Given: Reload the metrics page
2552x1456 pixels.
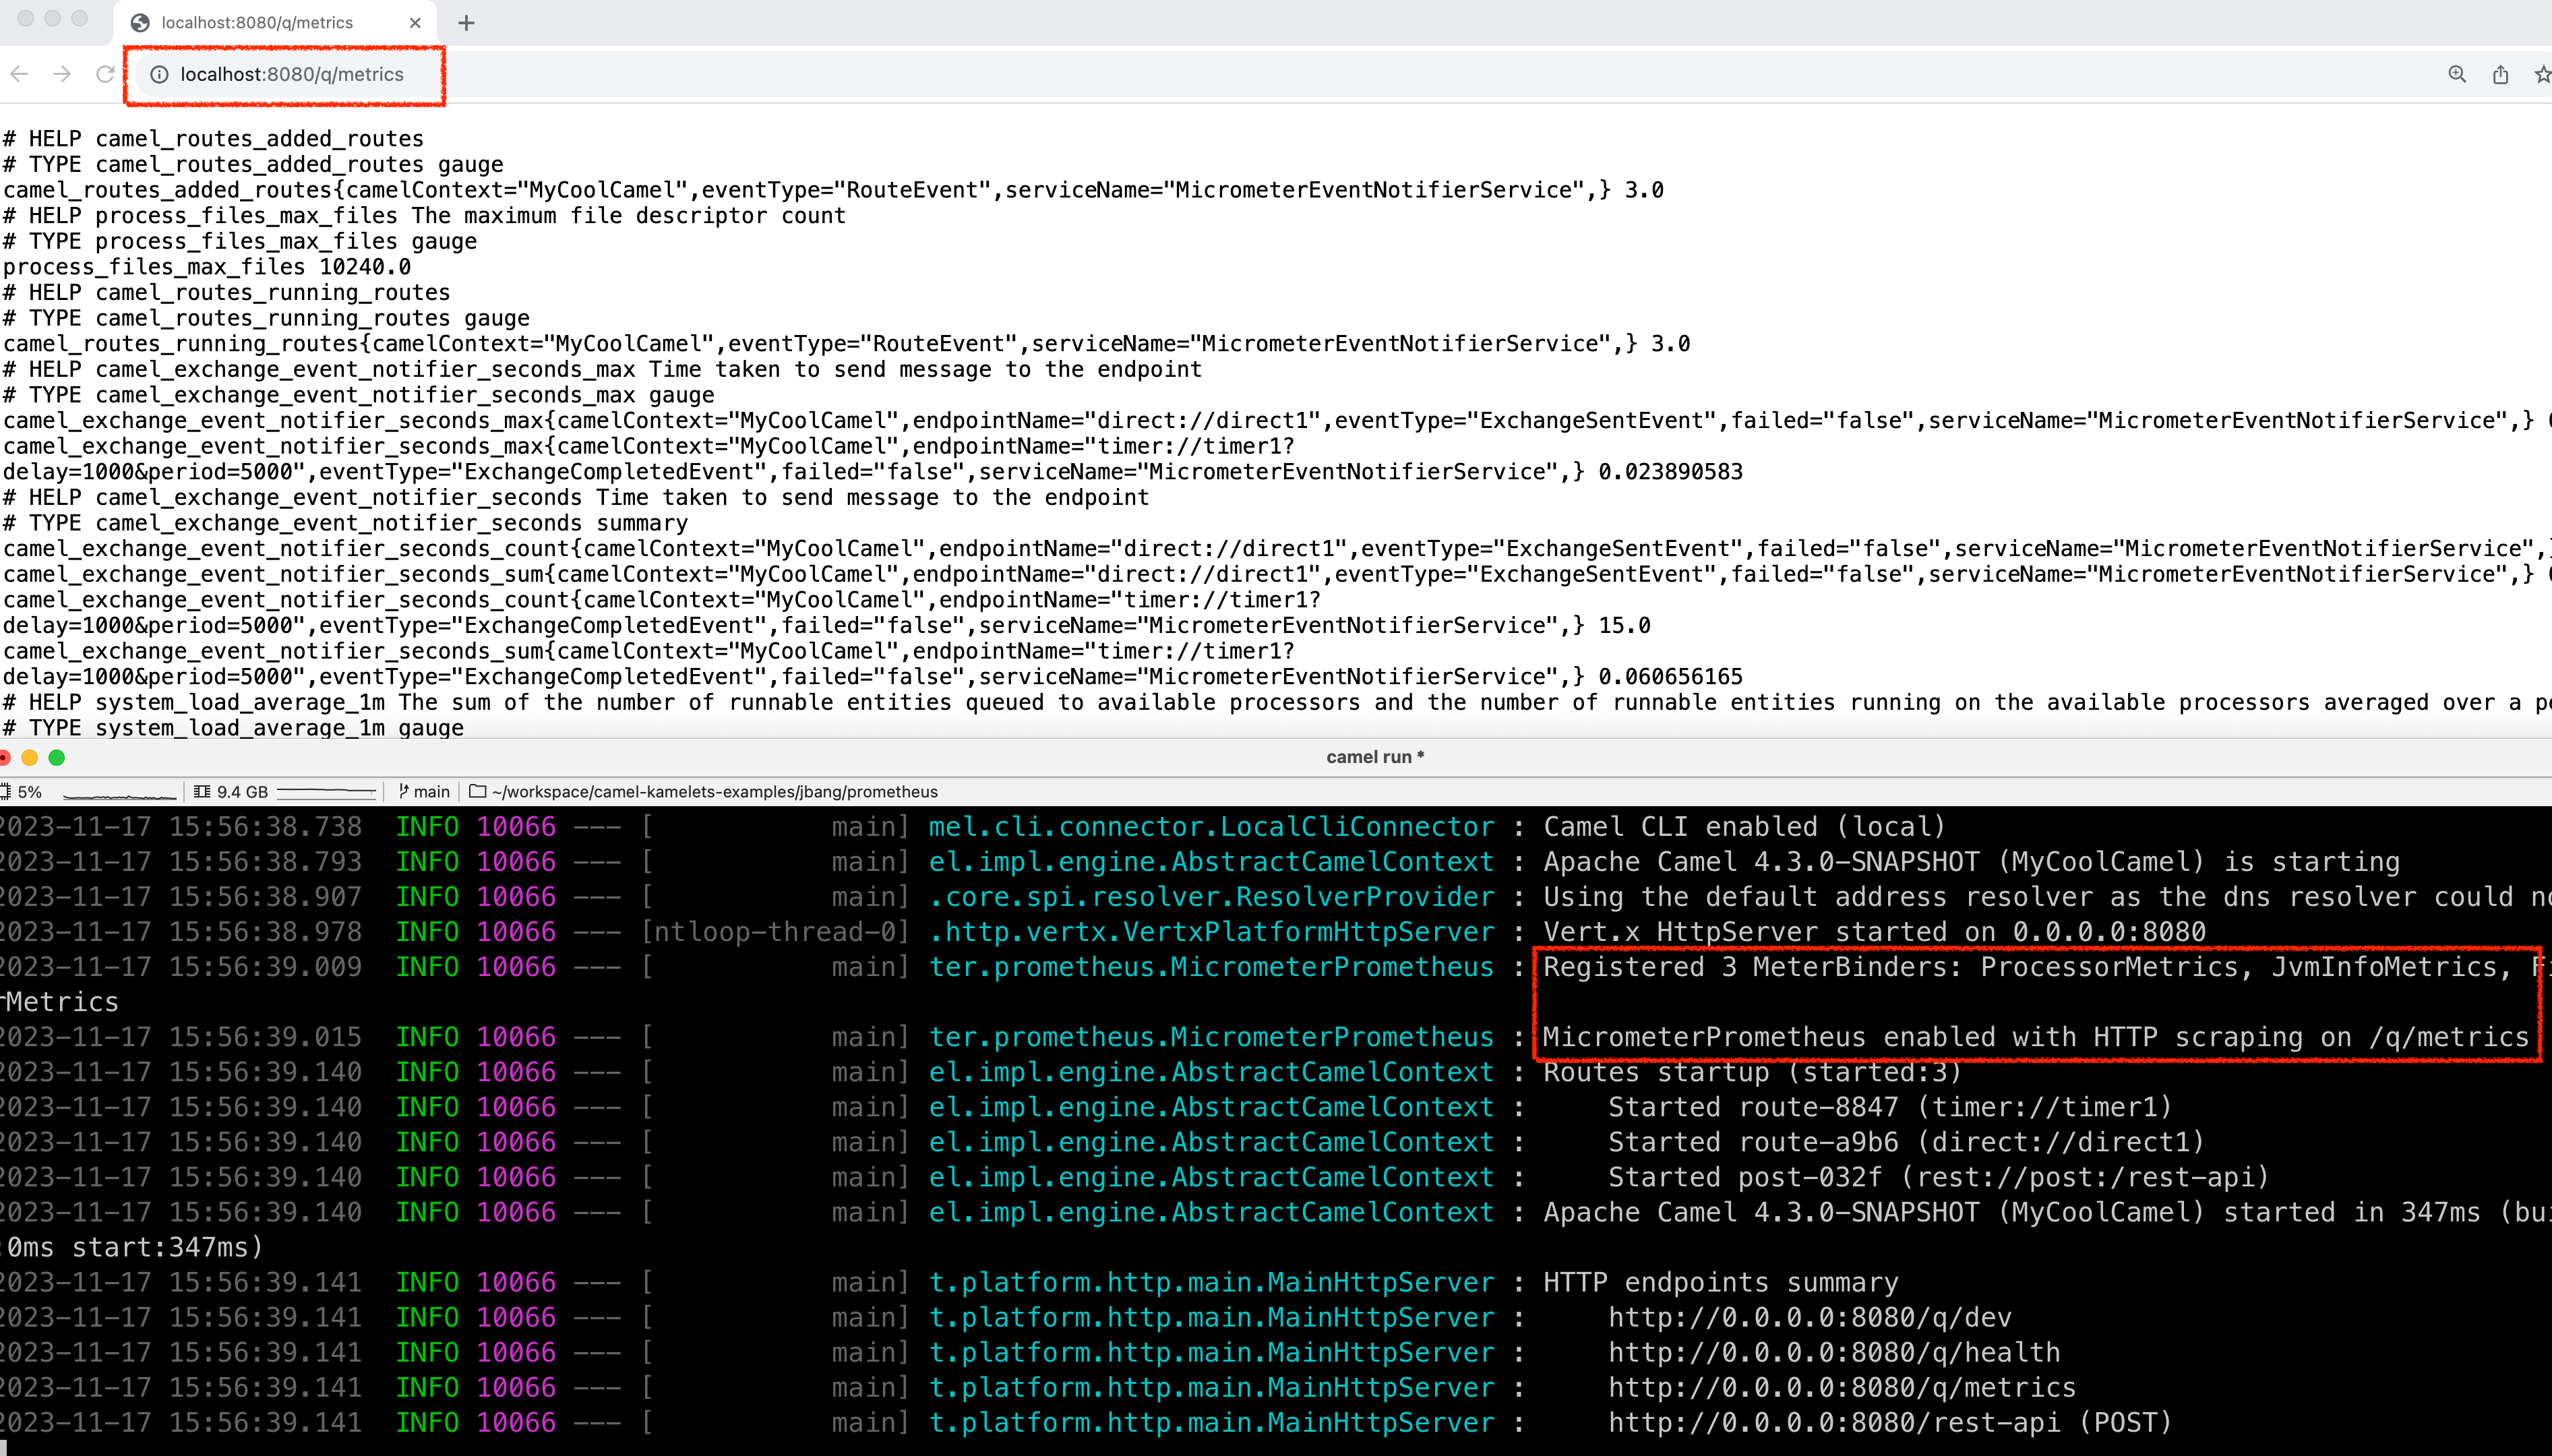Looking at the screenshot, I should (x=105, y=74).
